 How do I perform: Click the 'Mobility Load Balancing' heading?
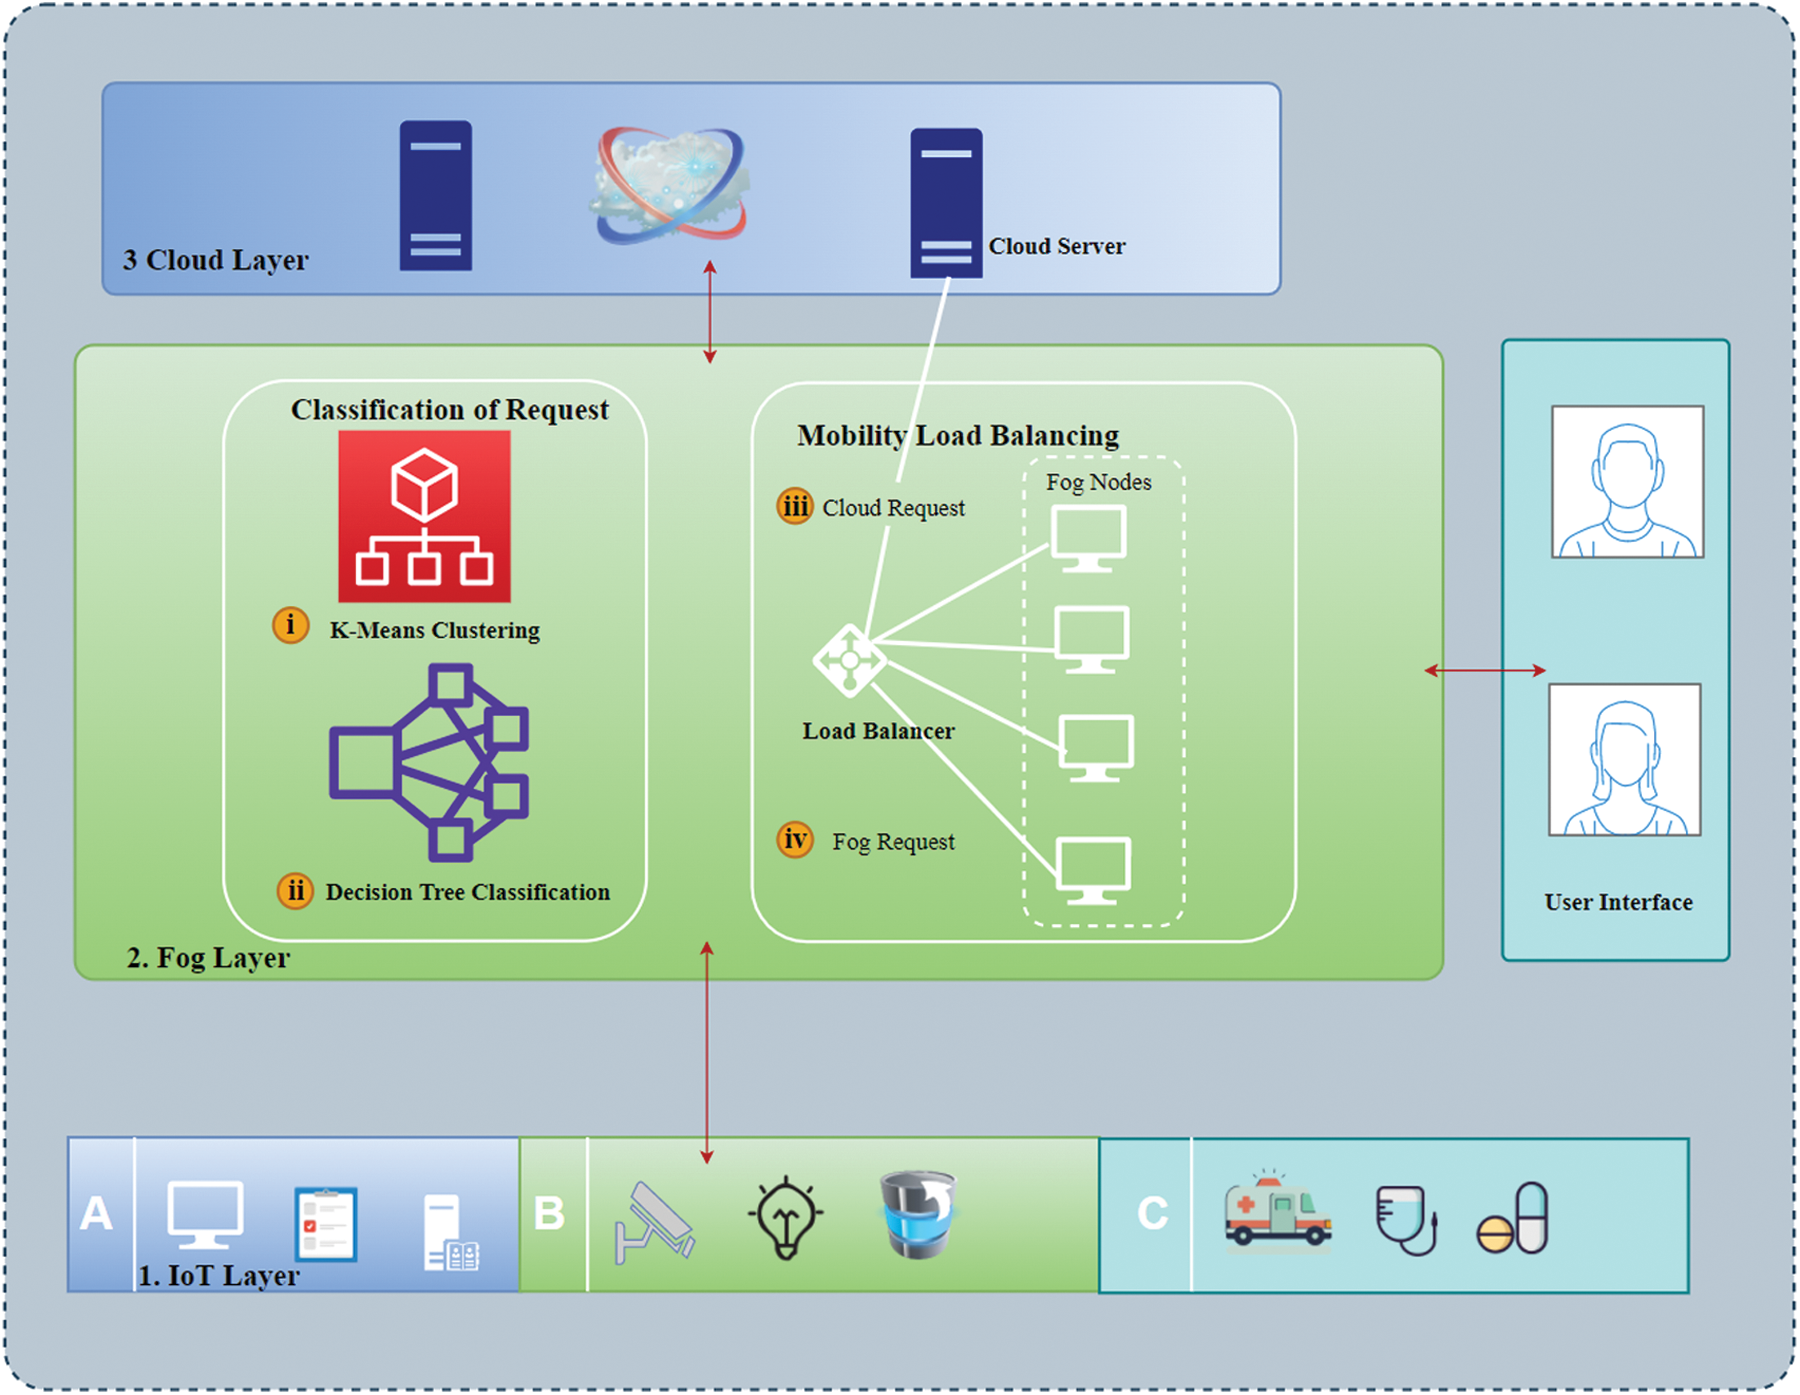[958, 436]
